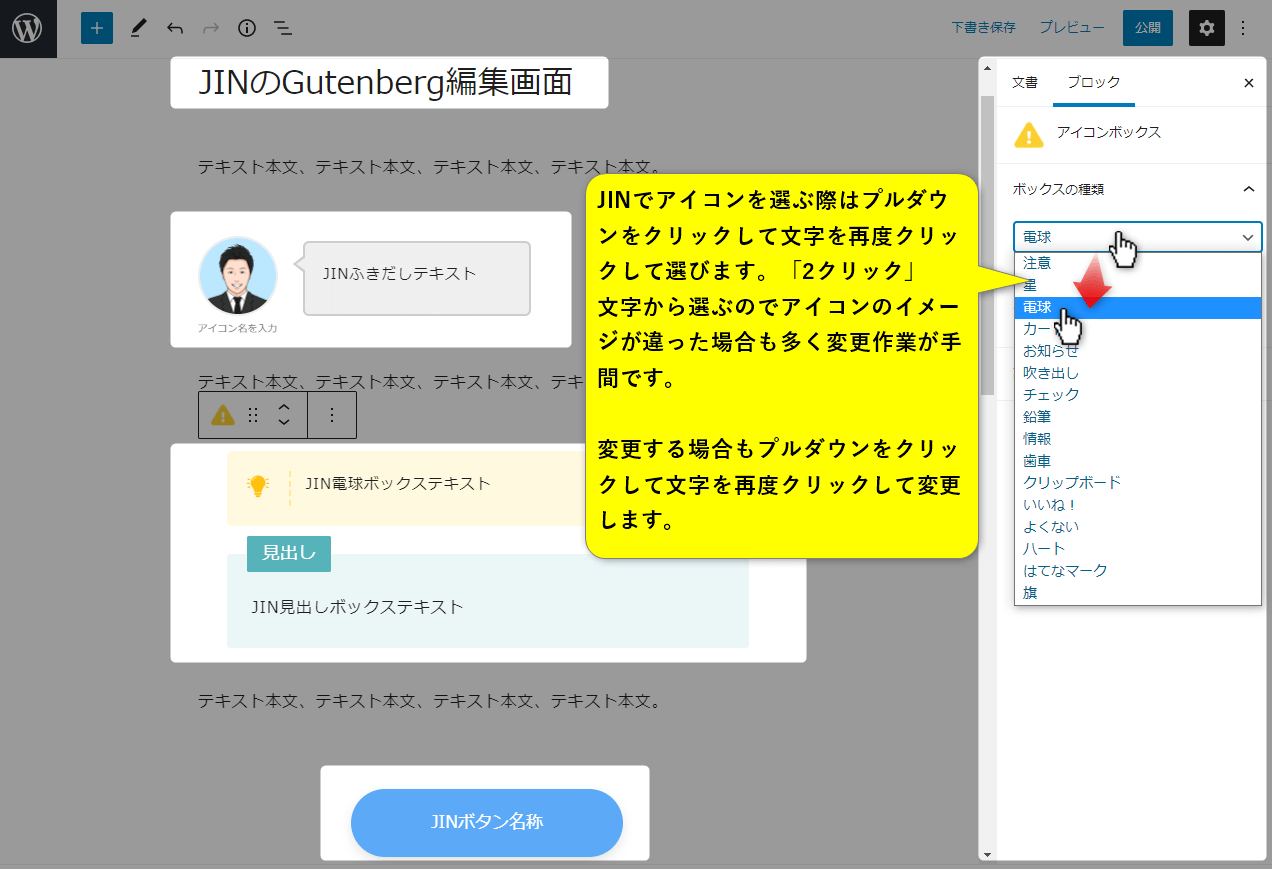Image resolution: width=1272 pixels, height=869 pixels.
Task: Select チェック from the dropdown list
Action: pos(1138,395)
